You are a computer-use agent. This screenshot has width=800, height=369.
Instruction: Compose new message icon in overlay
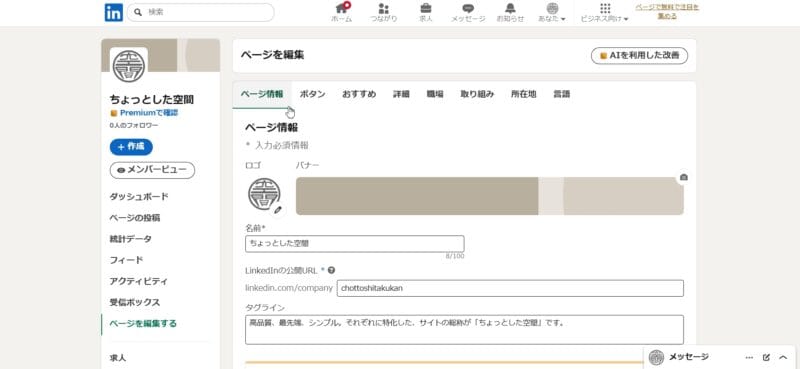point(766,358)
